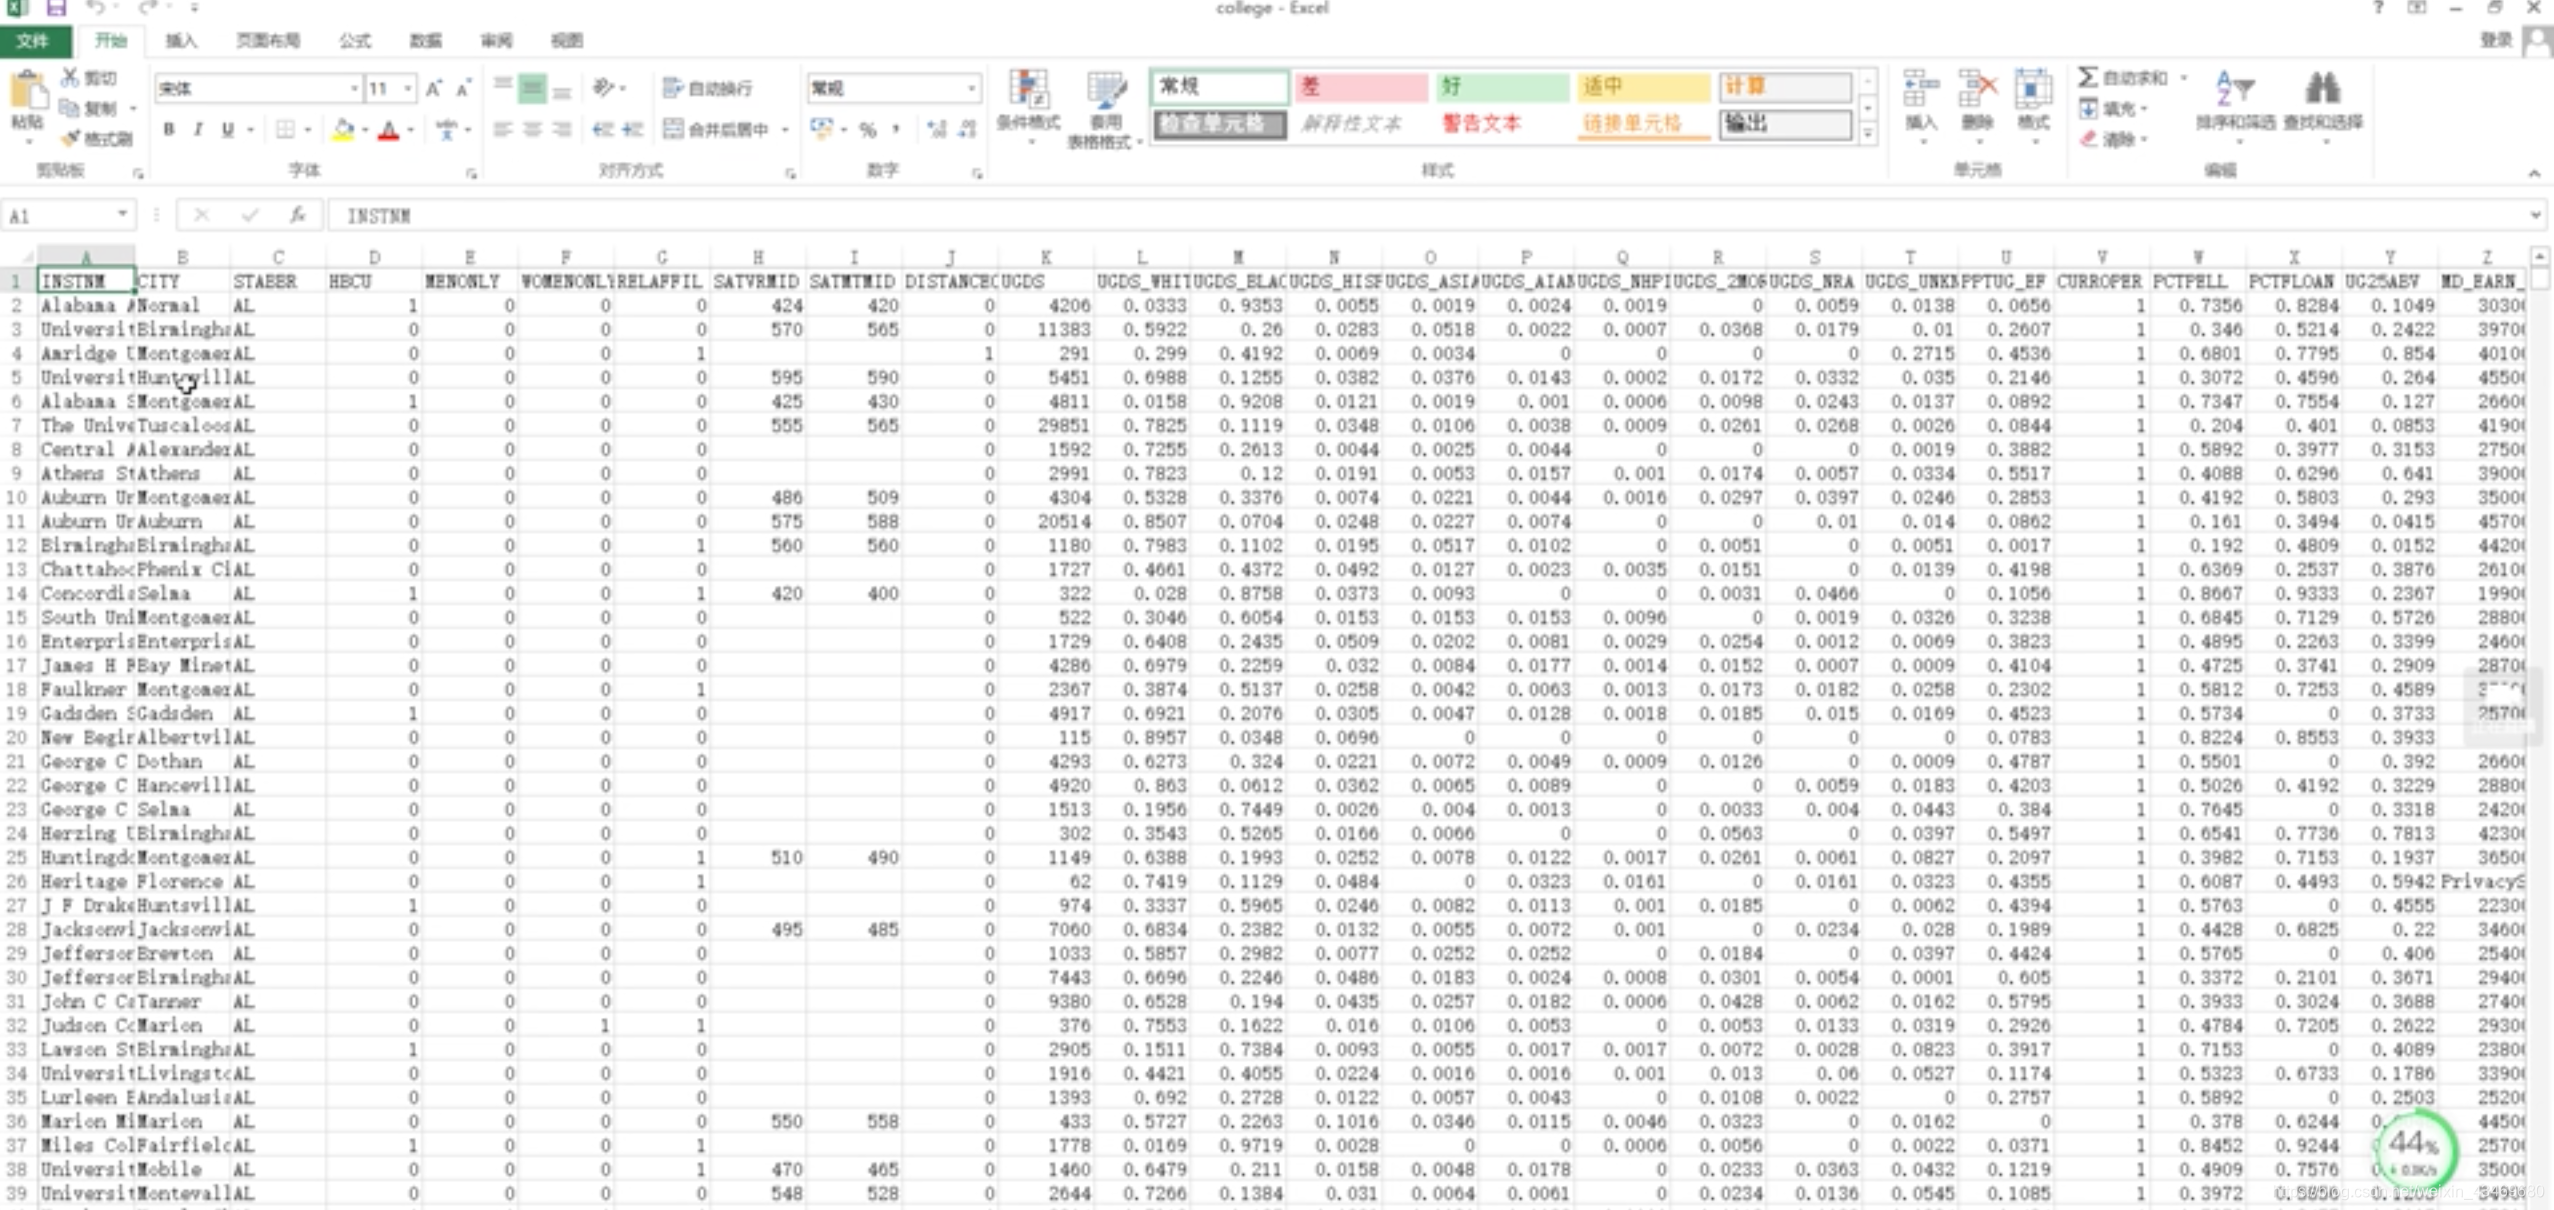Viewport: 2554px width, 1210px height.
Task: Open font color dropdown arrow
Action: click(411, 130)
